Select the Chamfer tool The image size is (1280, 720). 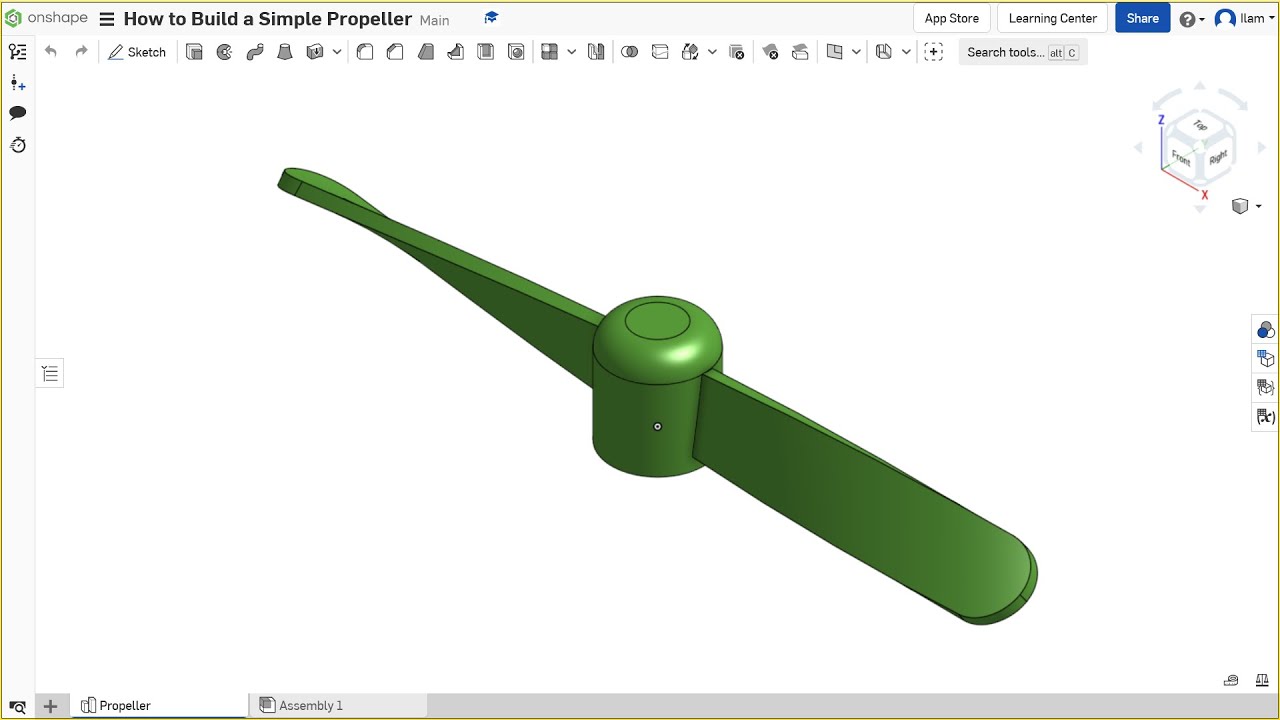[395, 52]
